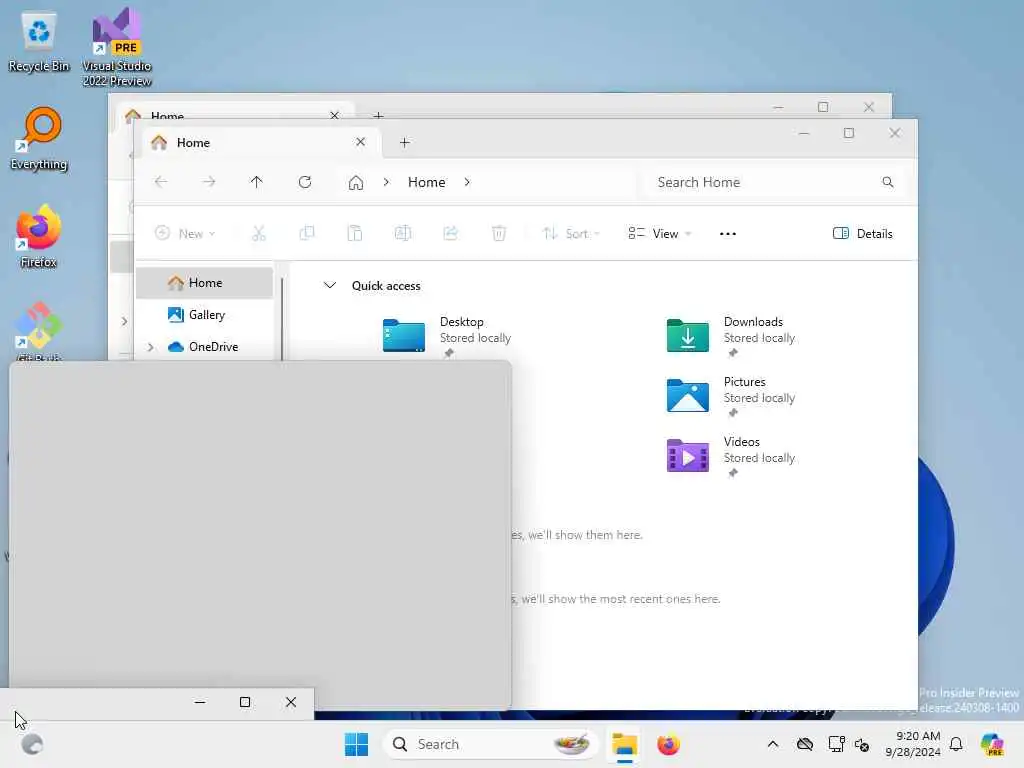Image resolution: width=1024 pixels, height=768 pixels.
Task: Click the taskbar Search box
Action: [490, 744]
